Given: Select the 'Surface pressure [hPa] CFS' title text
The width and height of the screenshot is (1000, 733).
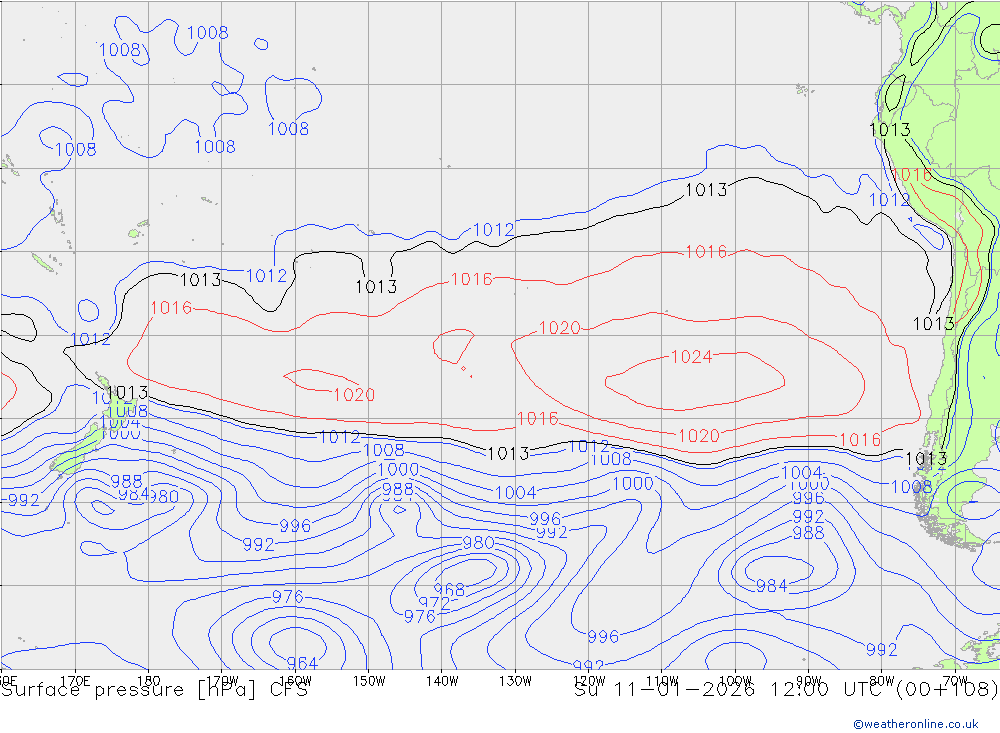Looking at the screenshot, I should coord(154,690).
